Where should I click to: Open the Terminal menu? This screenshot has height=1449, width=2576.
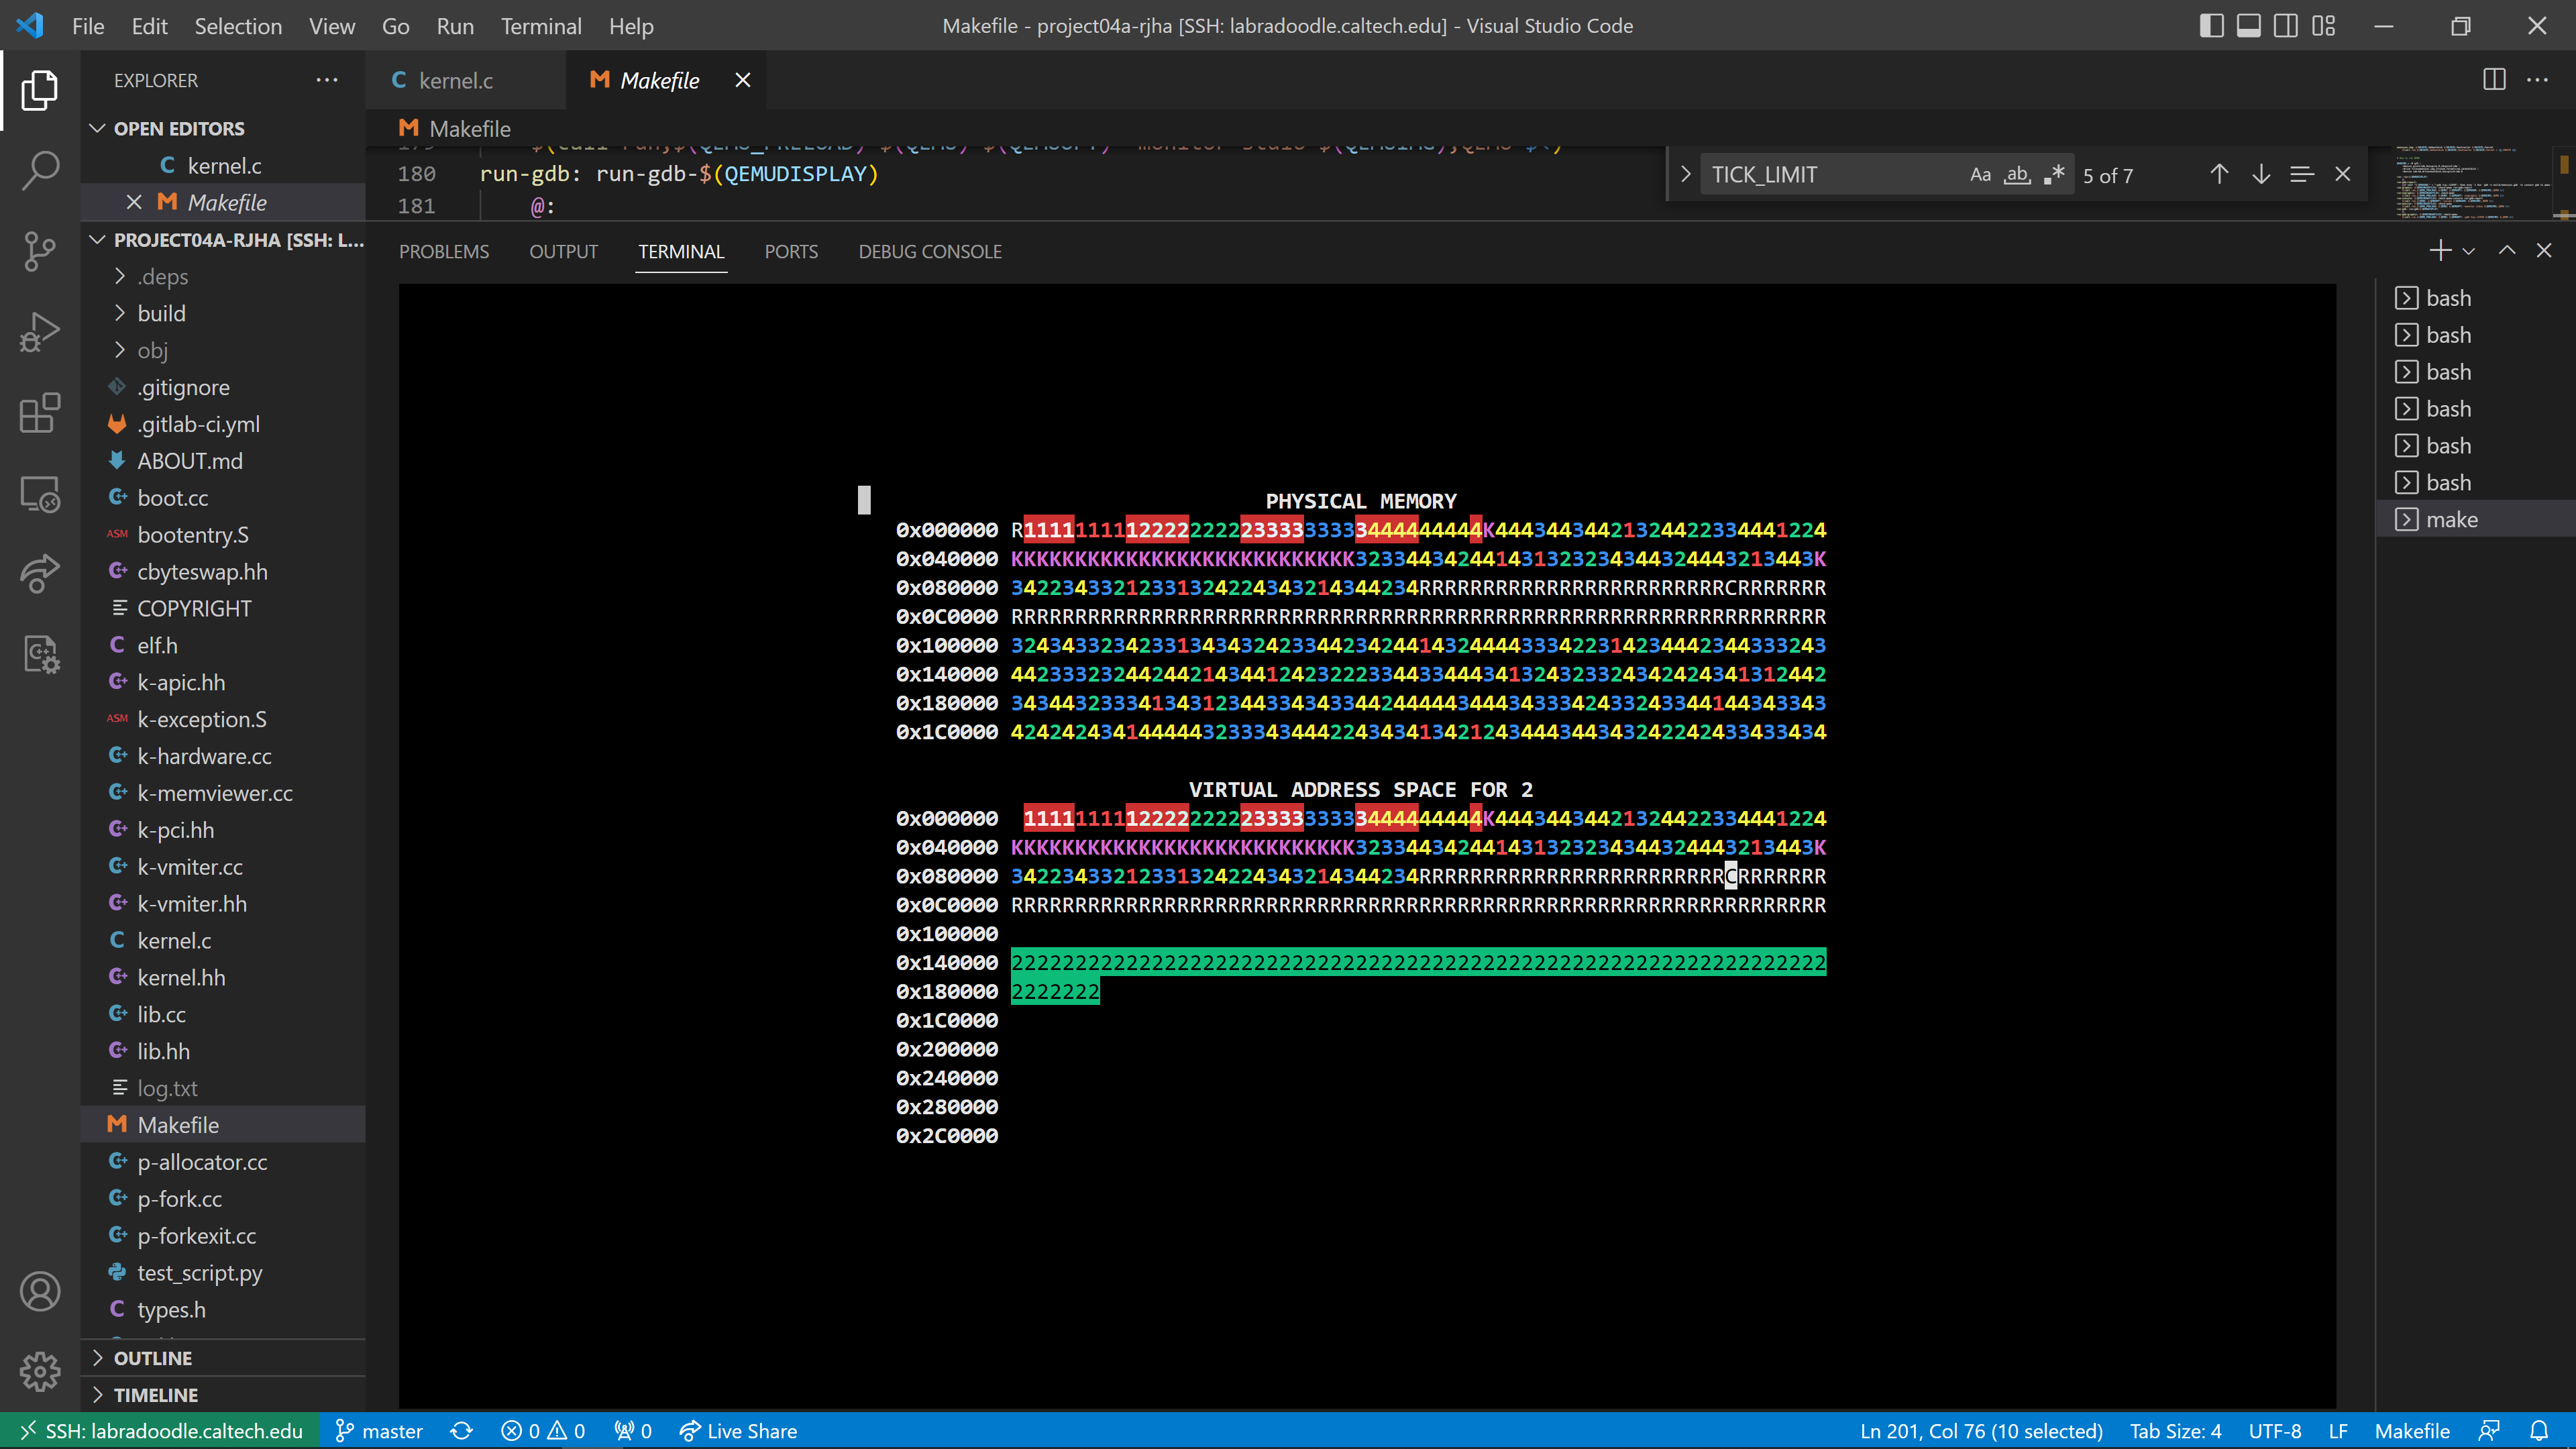click(540, 26)
